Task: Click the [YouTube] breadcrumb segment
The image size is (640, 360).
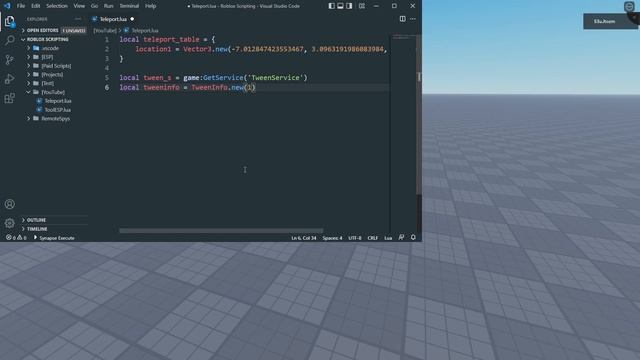Action: [105, 30]
